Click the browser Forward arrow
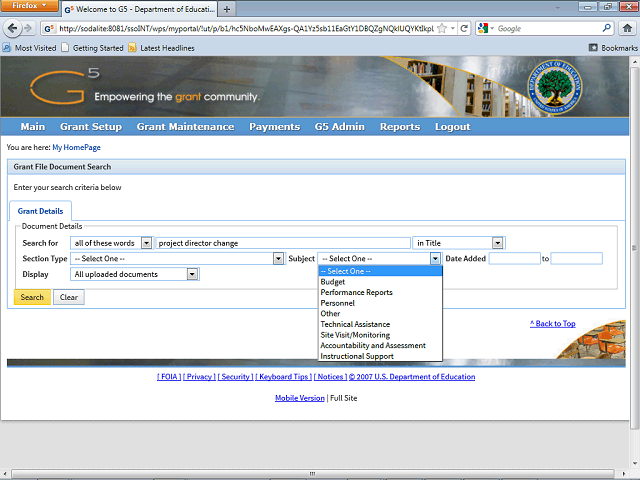The image size is (640, 480). (x=28, y=28)
